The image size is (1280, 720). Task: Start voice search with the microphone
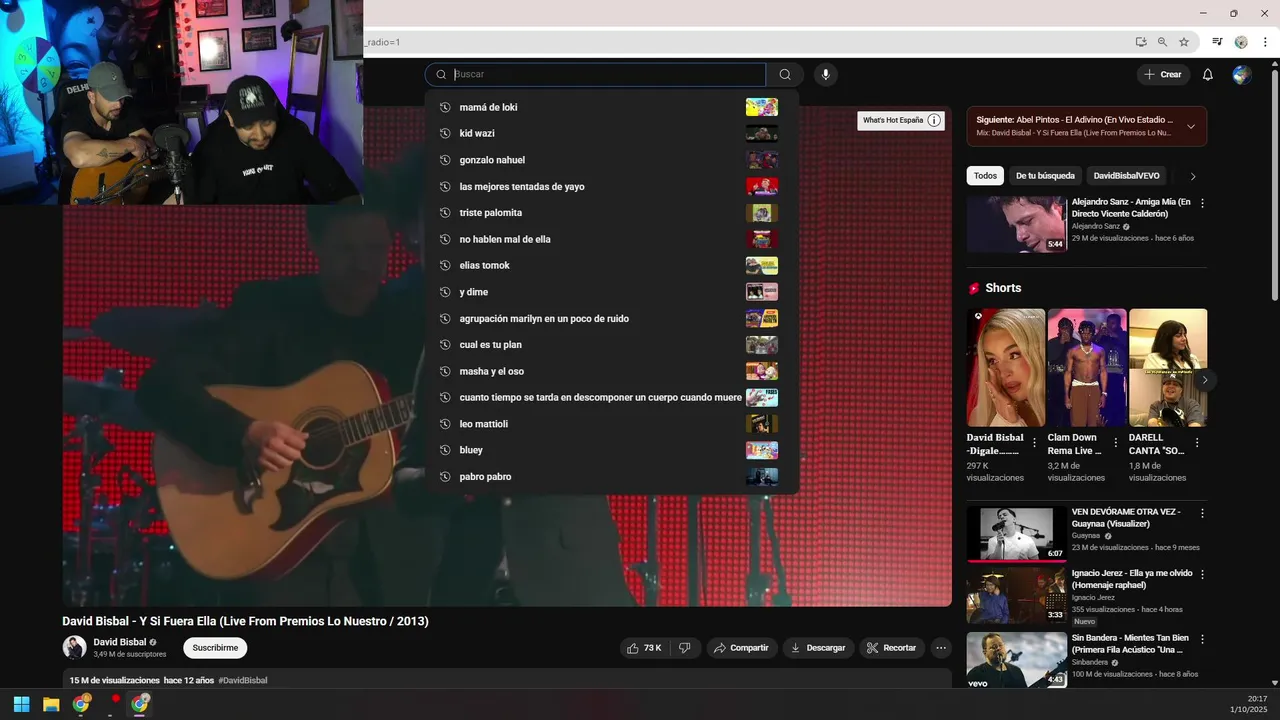click(825, 74)
